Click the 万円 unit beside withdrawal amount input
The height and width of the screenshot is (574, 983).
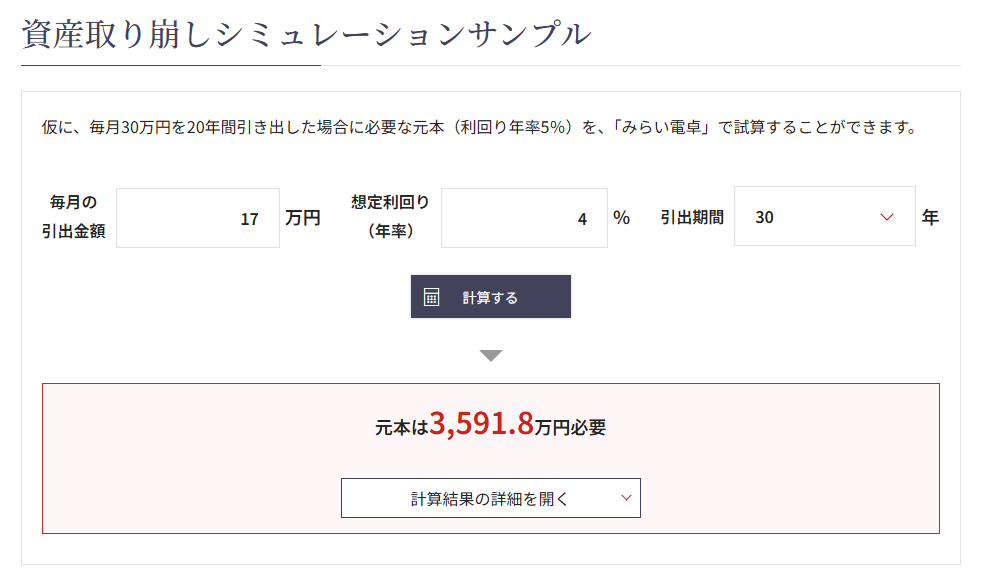[302, 218]
